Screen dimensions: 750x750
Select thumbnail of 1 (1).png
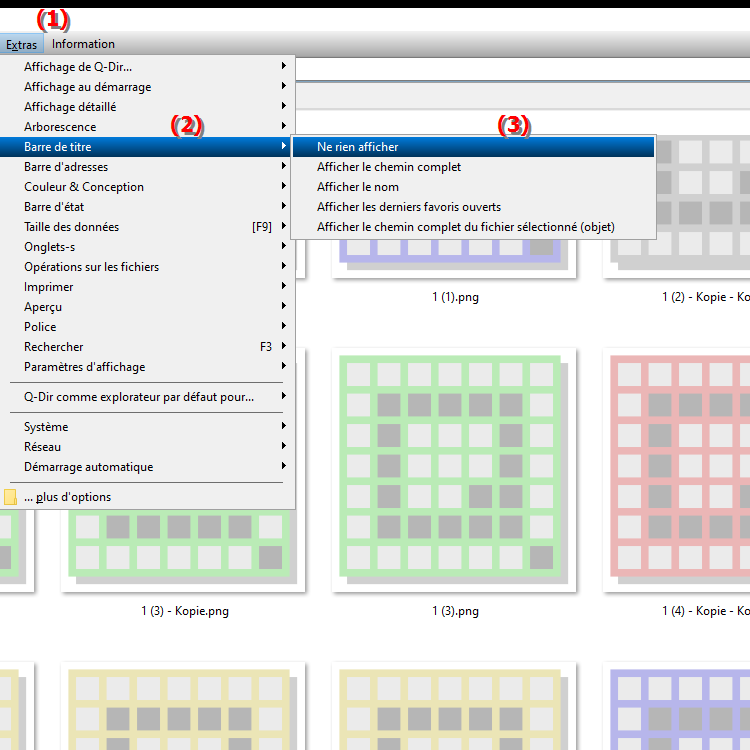click(x=453, y=258)
